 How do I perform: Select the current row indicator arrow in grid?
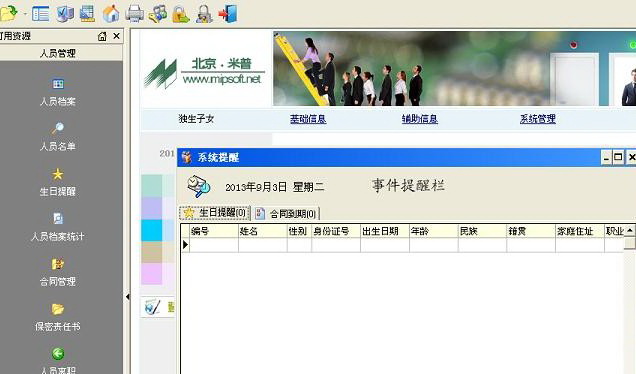185,245
